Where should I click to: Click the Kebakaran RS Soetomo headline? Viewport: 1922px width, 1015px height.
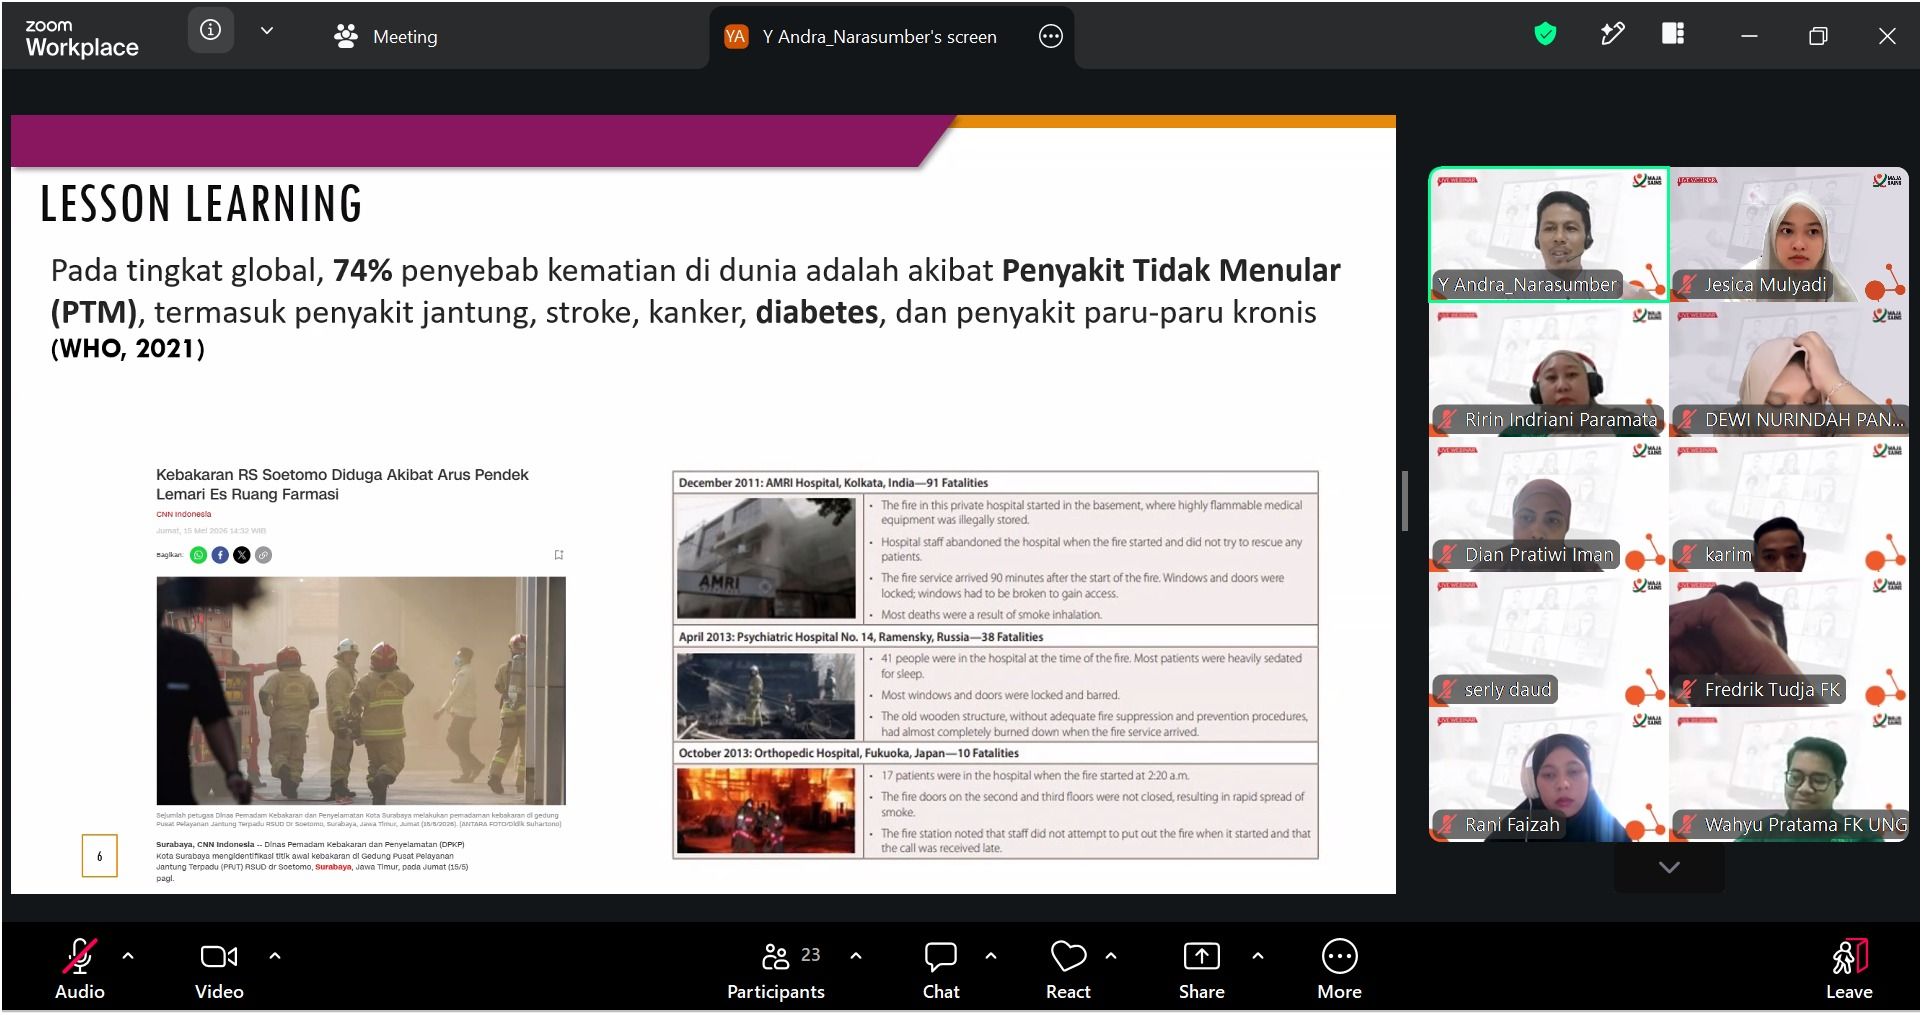tap(342, 484)
